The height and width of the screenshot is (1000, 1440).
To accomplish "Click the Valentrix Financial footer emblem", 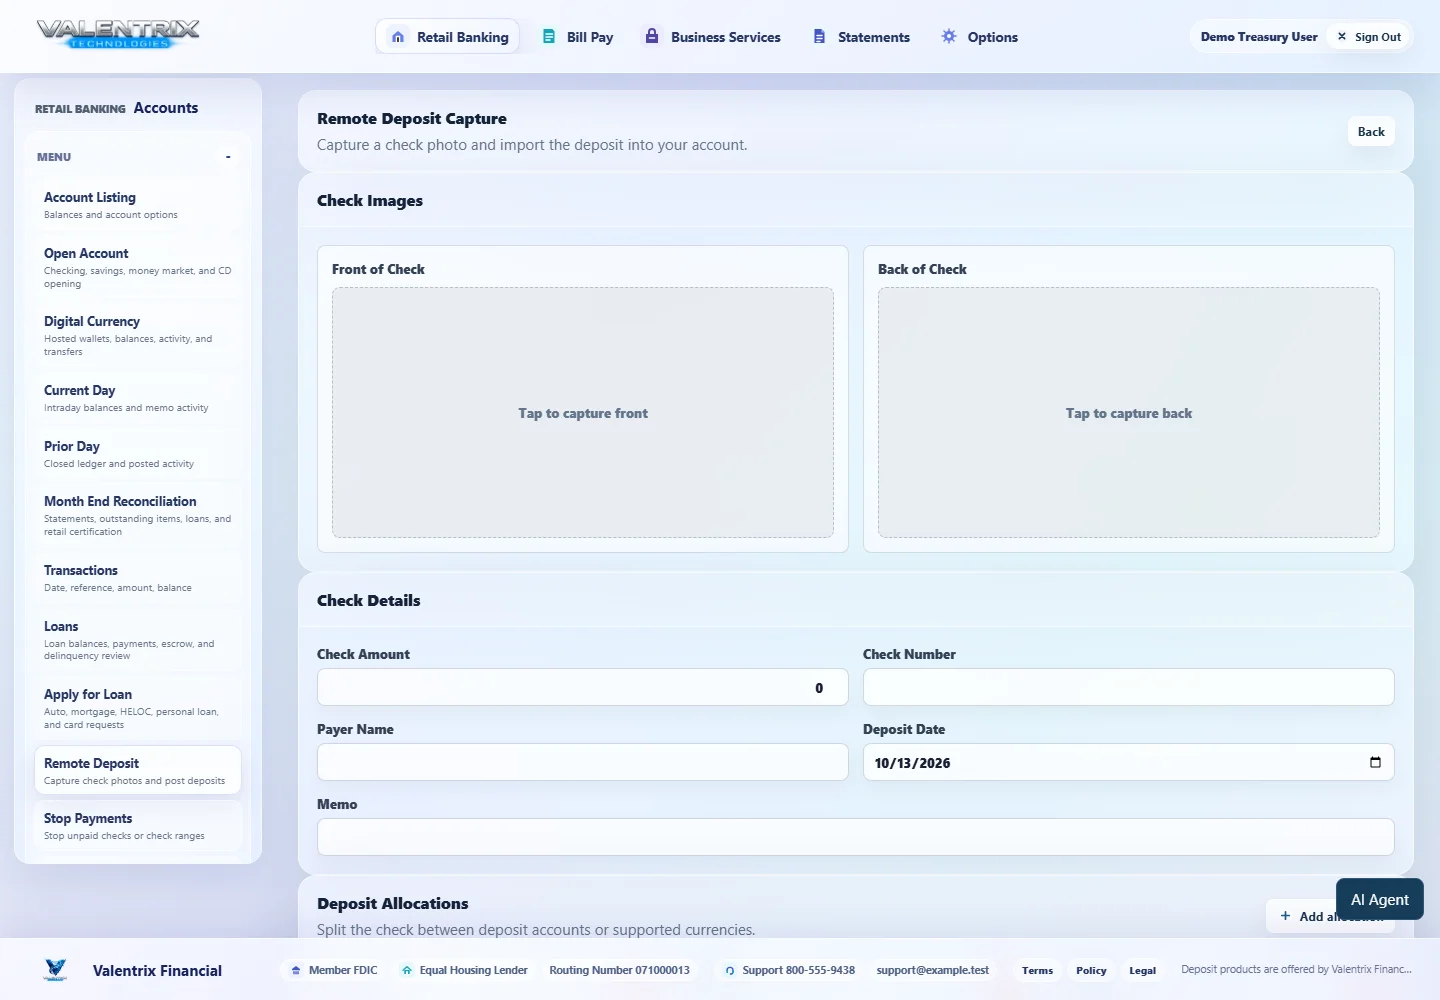I will click(x=56, y=970).
